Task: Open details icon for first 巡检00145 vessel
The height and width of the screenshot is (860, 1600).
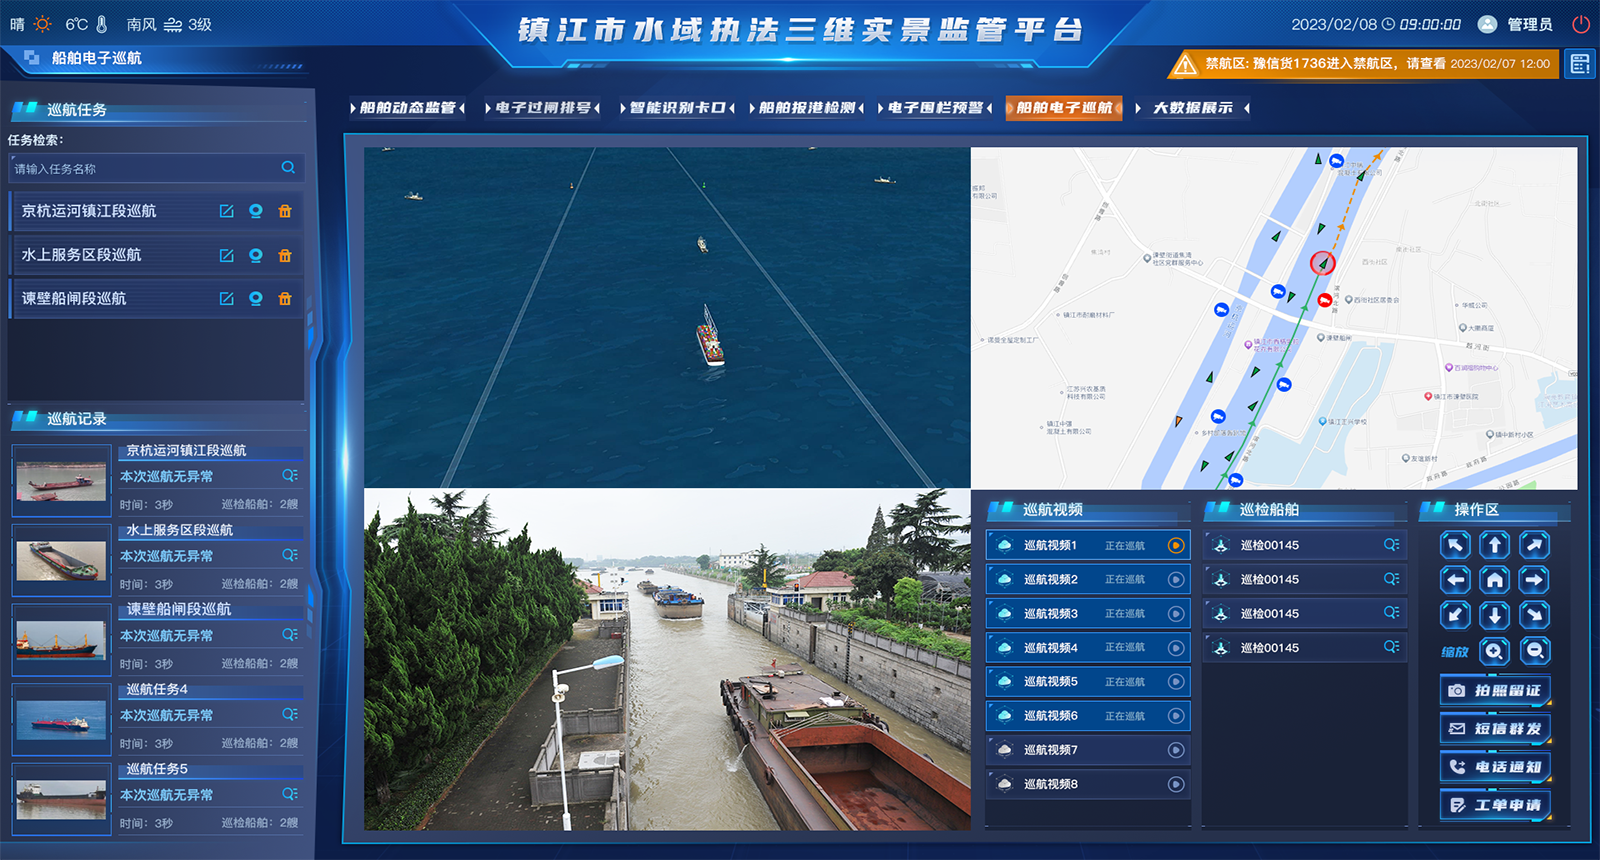Action: (x=1391, y=545)
